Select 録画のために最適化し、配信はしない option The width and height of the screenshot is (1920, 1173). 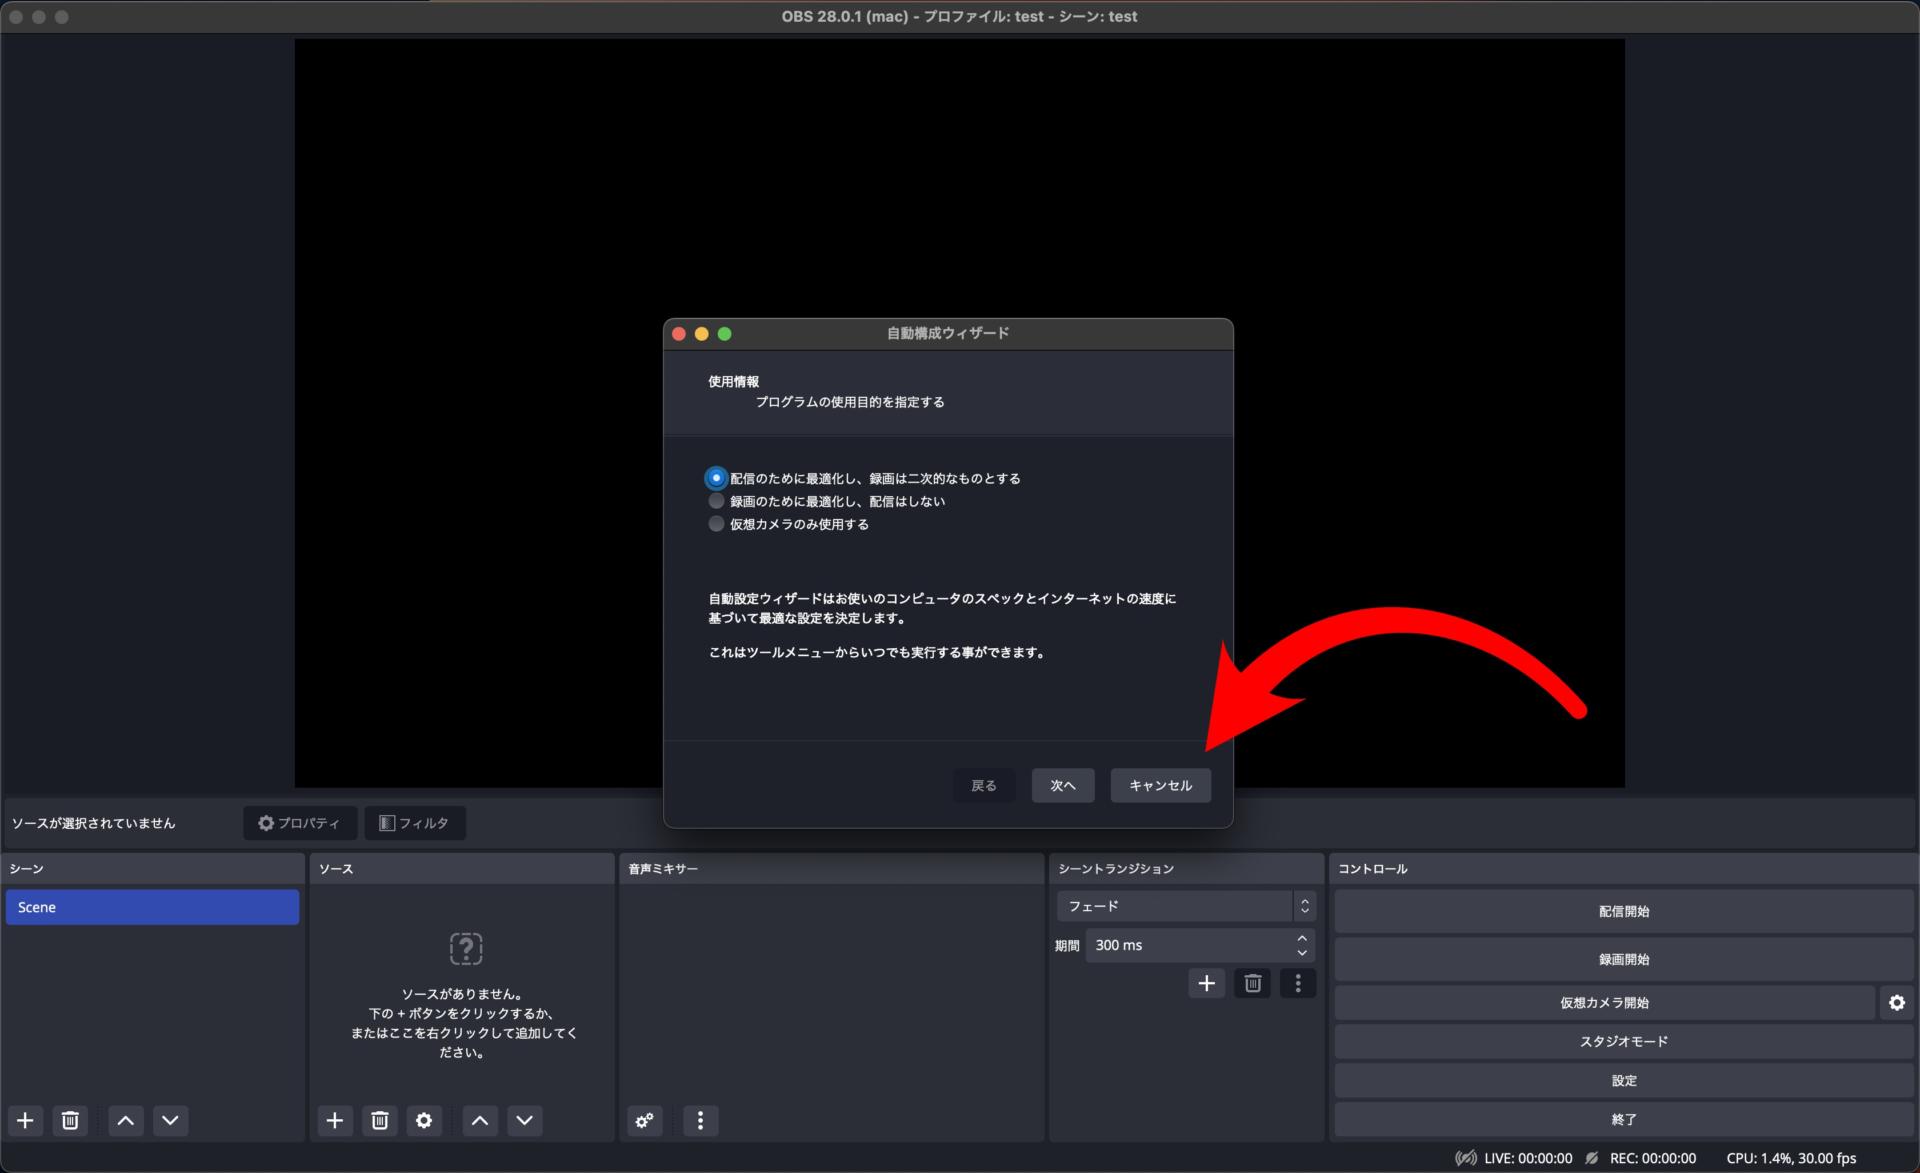pos(716,501)
